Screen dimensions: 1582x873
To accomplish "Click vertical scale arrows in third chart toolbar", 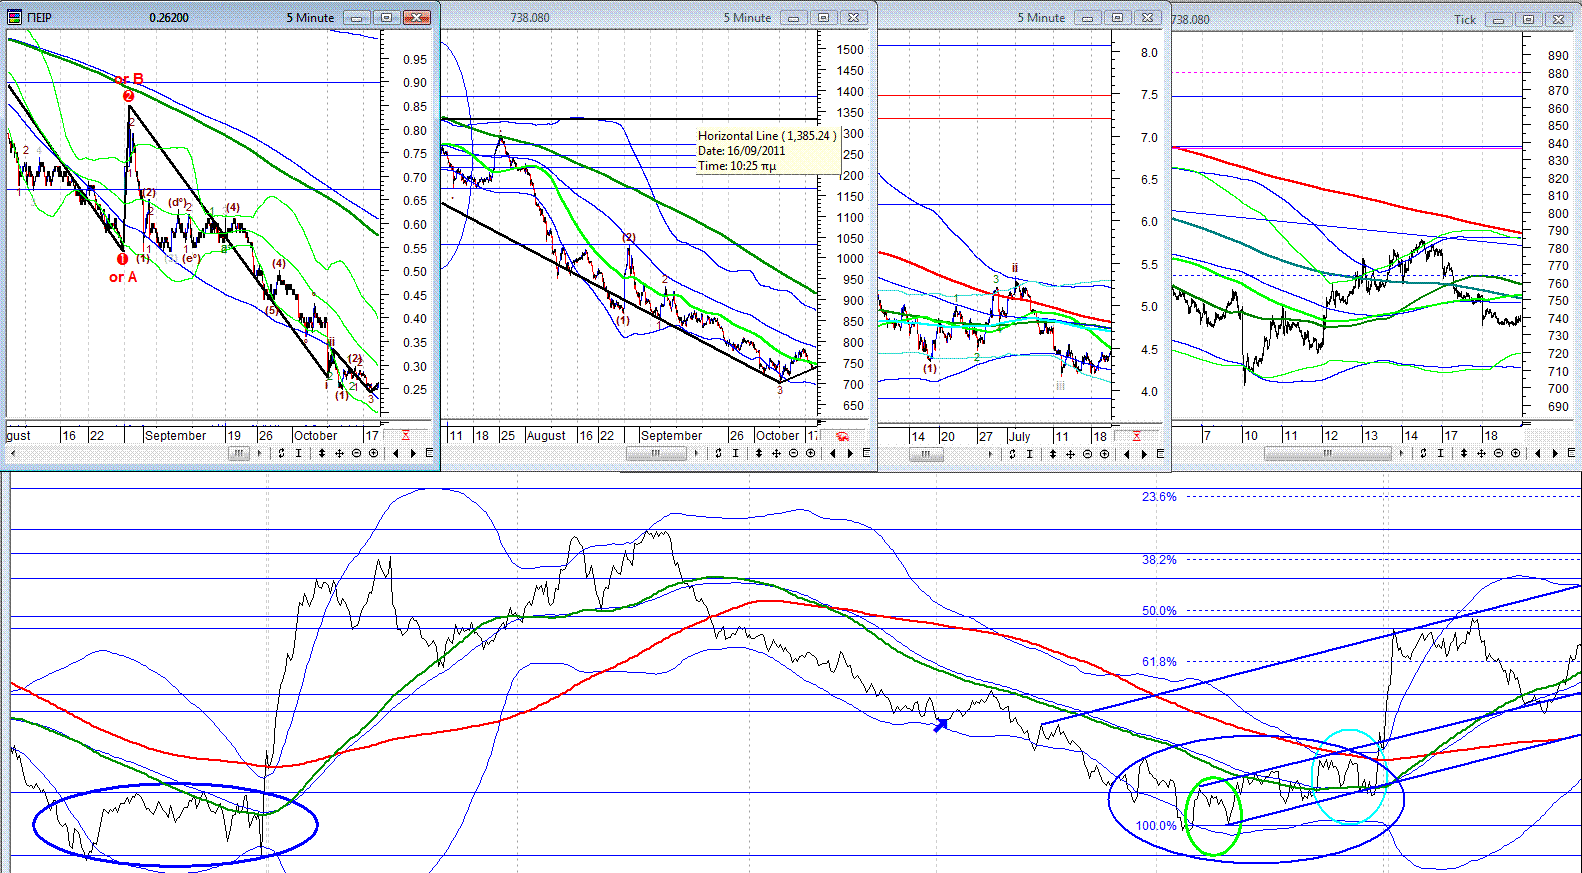I will (x=1053, y=454).
